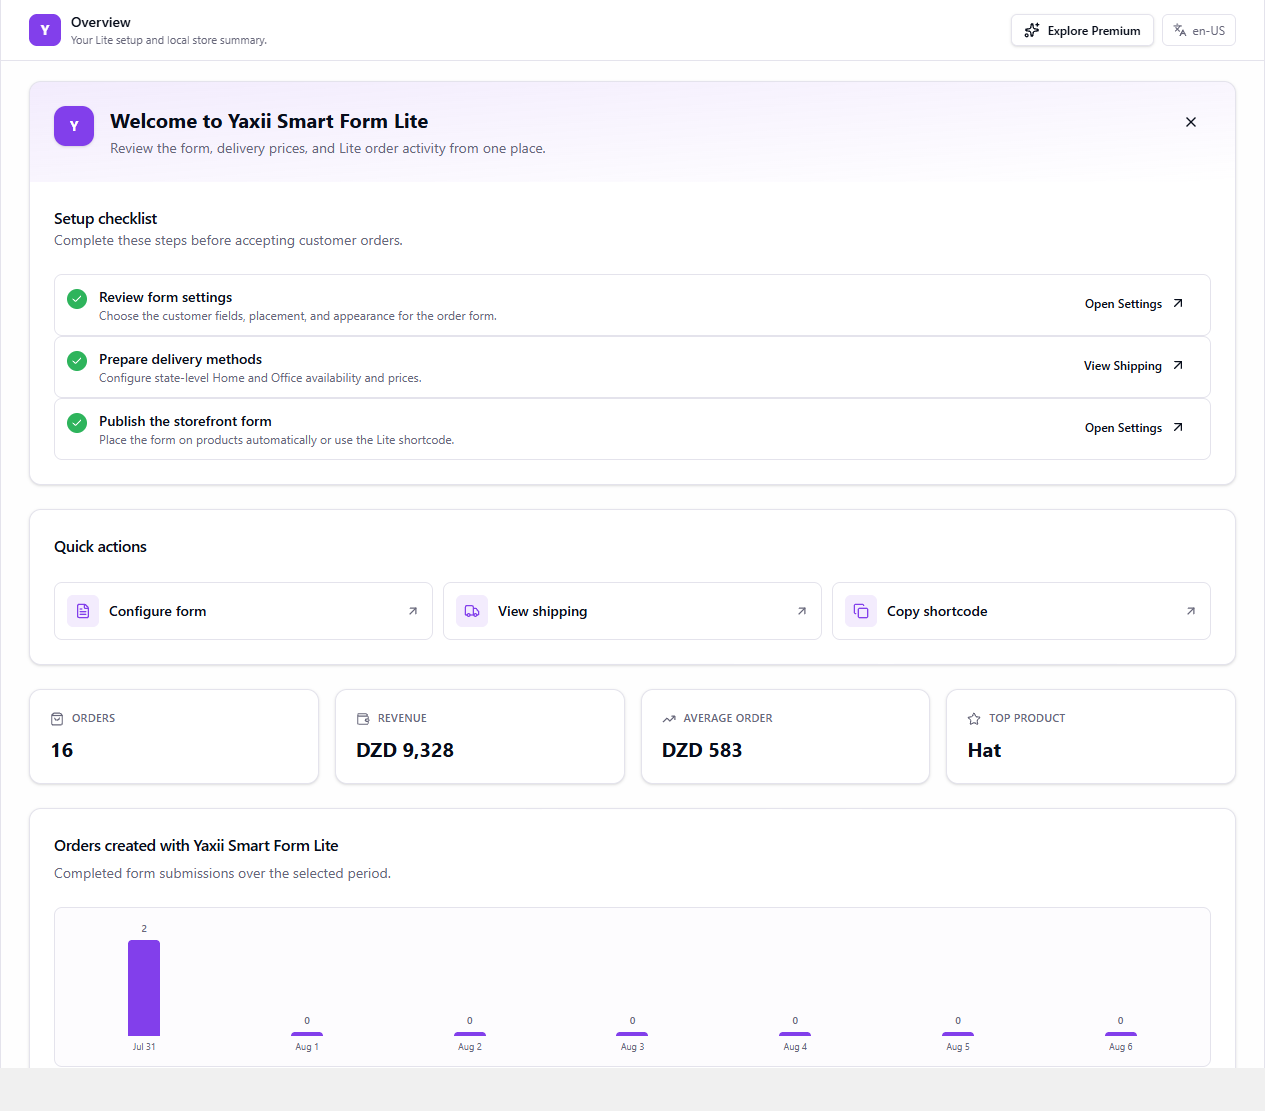Click the top product value Hat

coord(984,750)
